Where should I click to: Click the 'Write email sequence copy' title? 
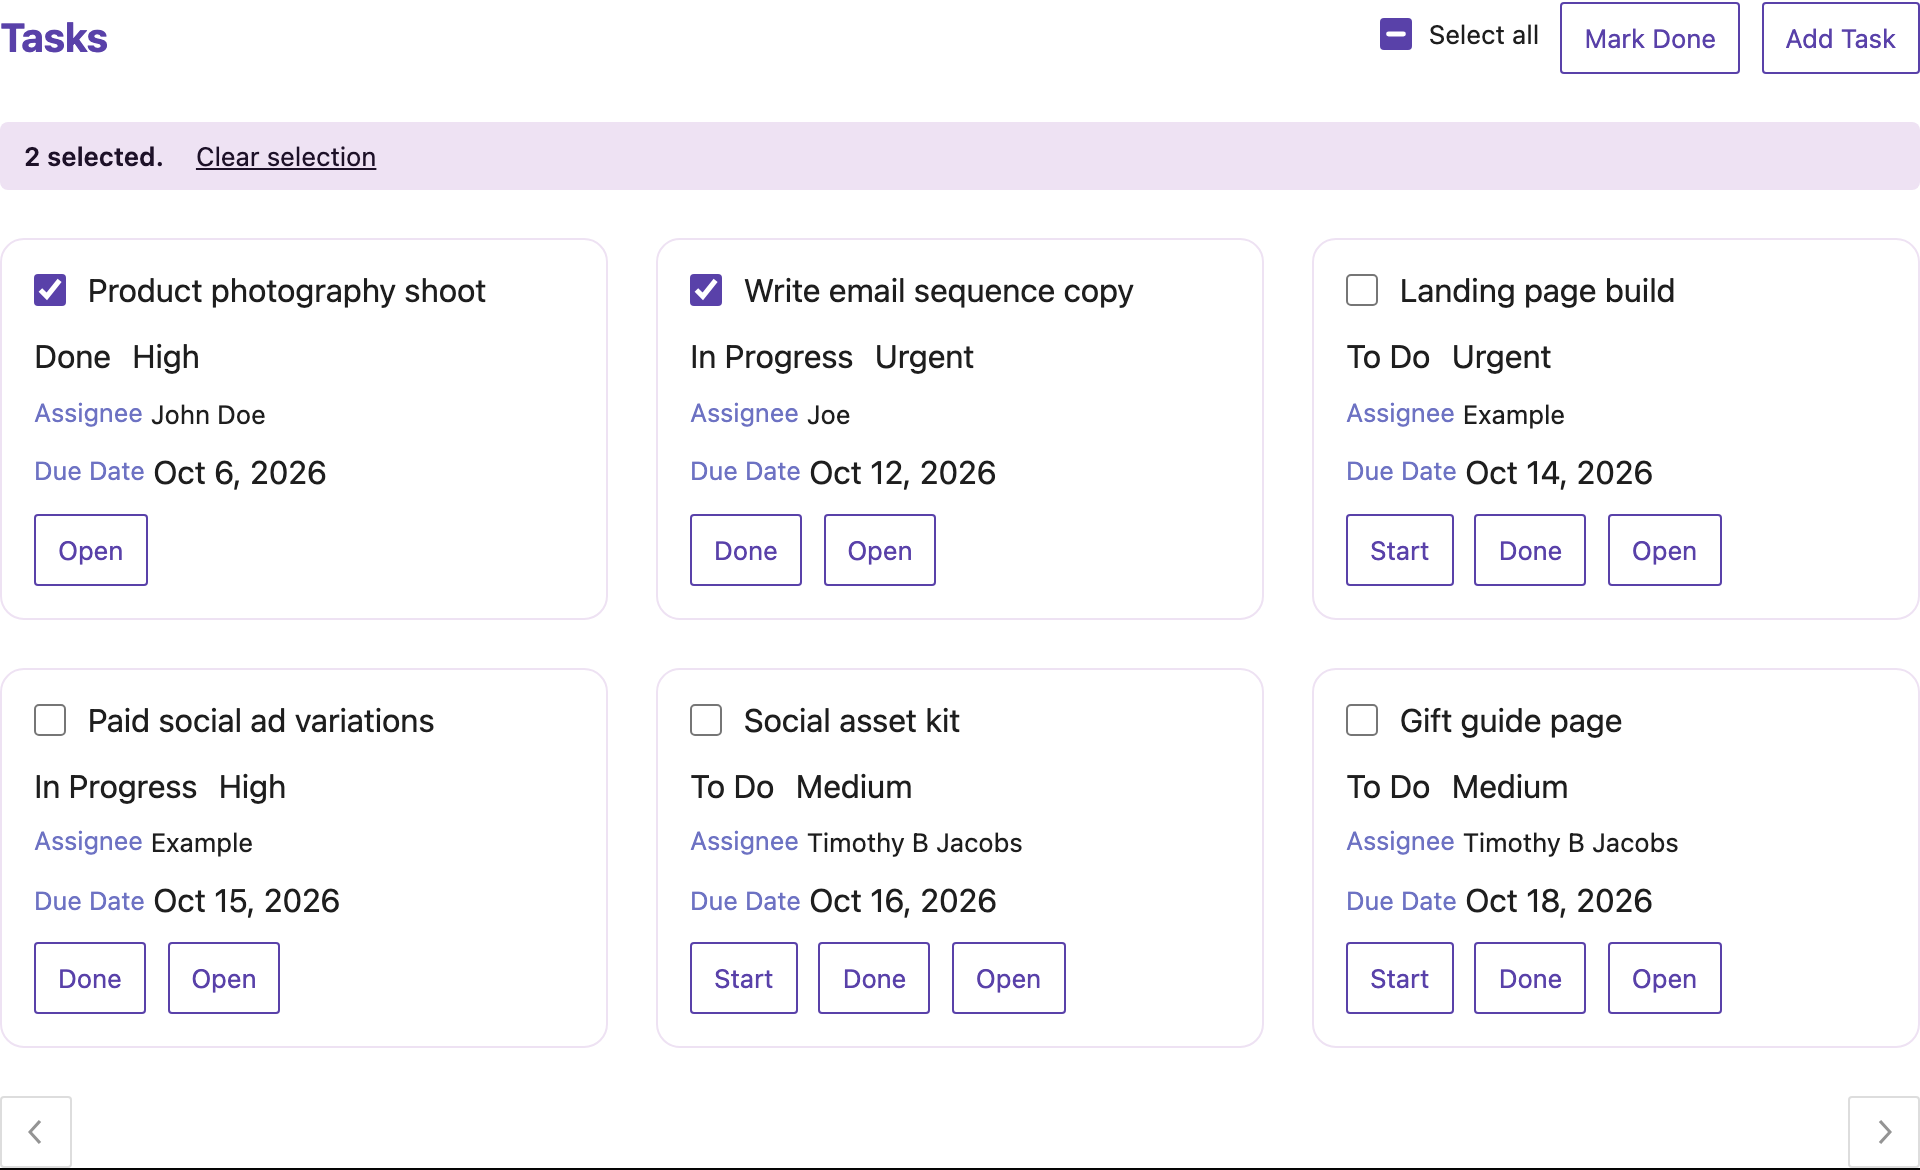938,291
